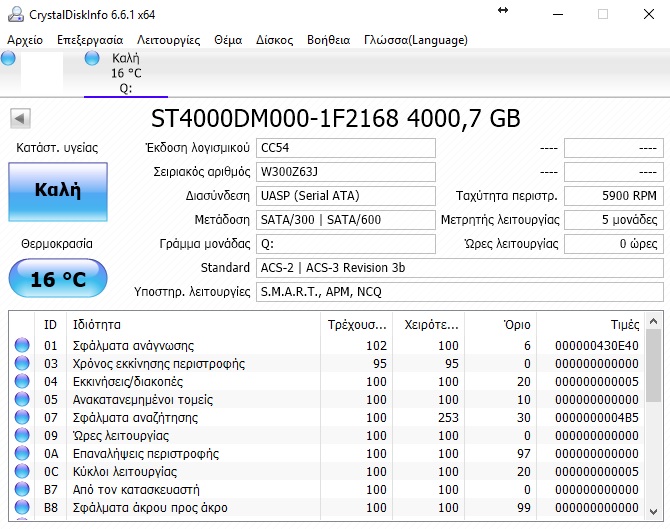Click status orb for attribute 0A
670x529 pixels.
(x=22, y=453)
